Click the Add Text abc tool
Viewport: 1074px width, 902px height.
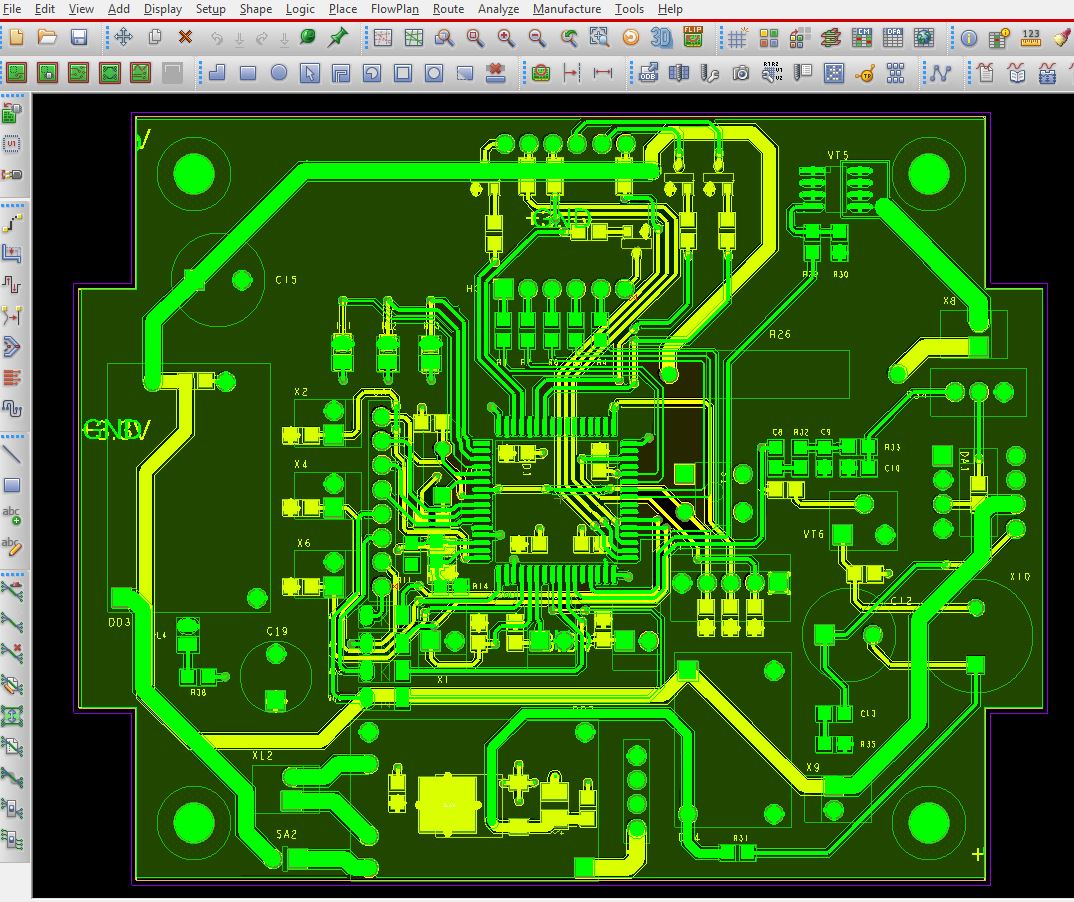(x=12, y=515)
